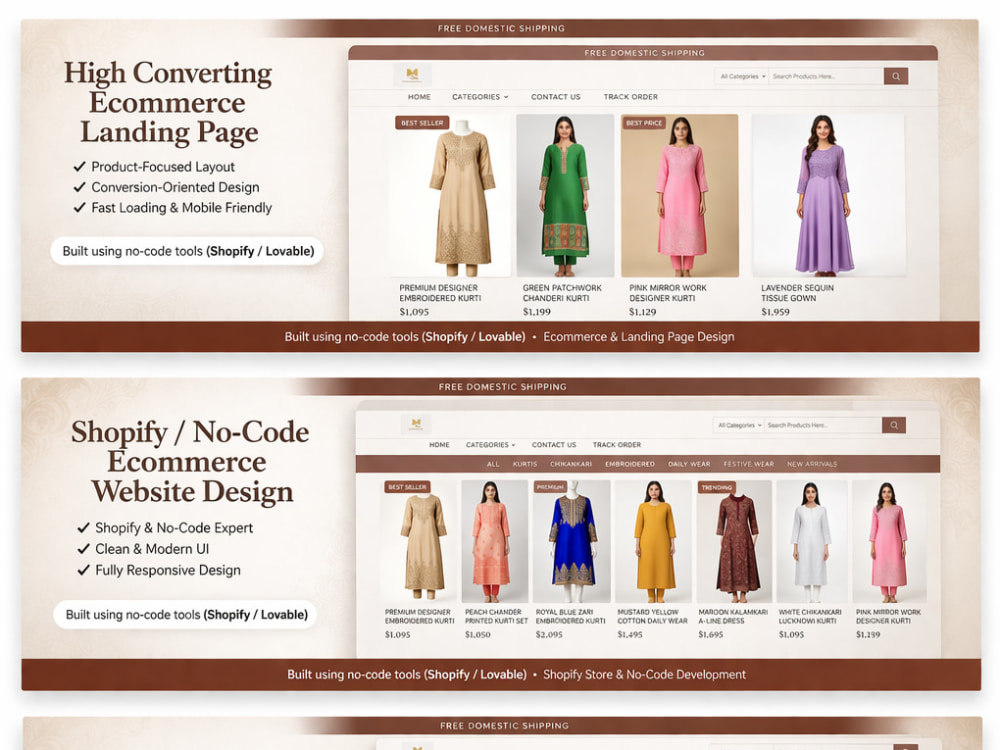Open All Categories dropdown in top mockup

[x=742, y=77]
